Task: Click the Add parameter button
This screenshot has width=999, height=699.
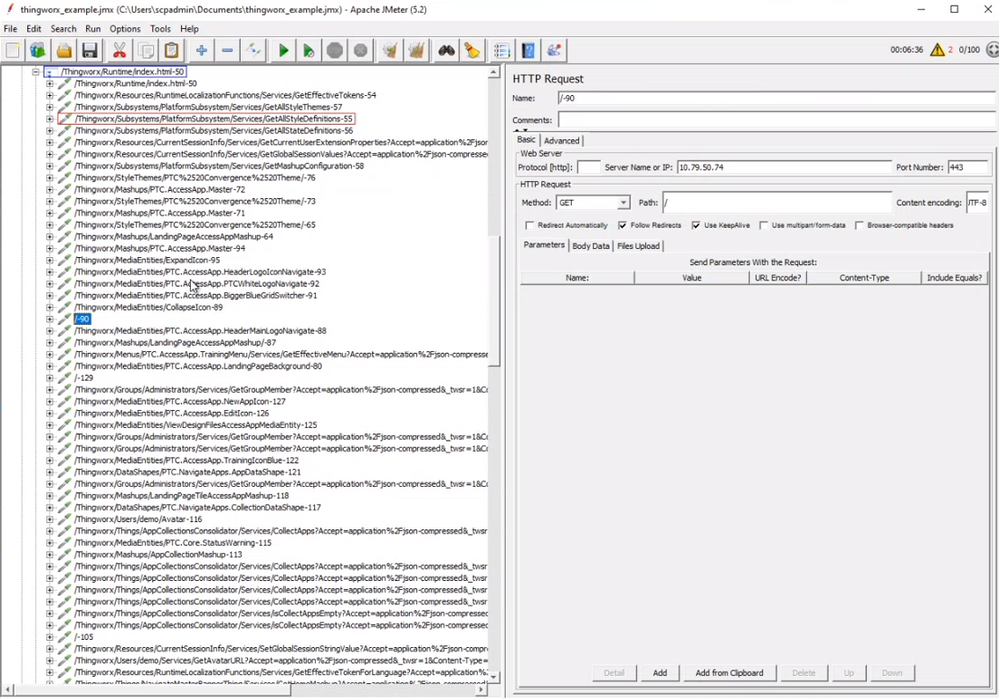Action: click(x=660, y=673)
